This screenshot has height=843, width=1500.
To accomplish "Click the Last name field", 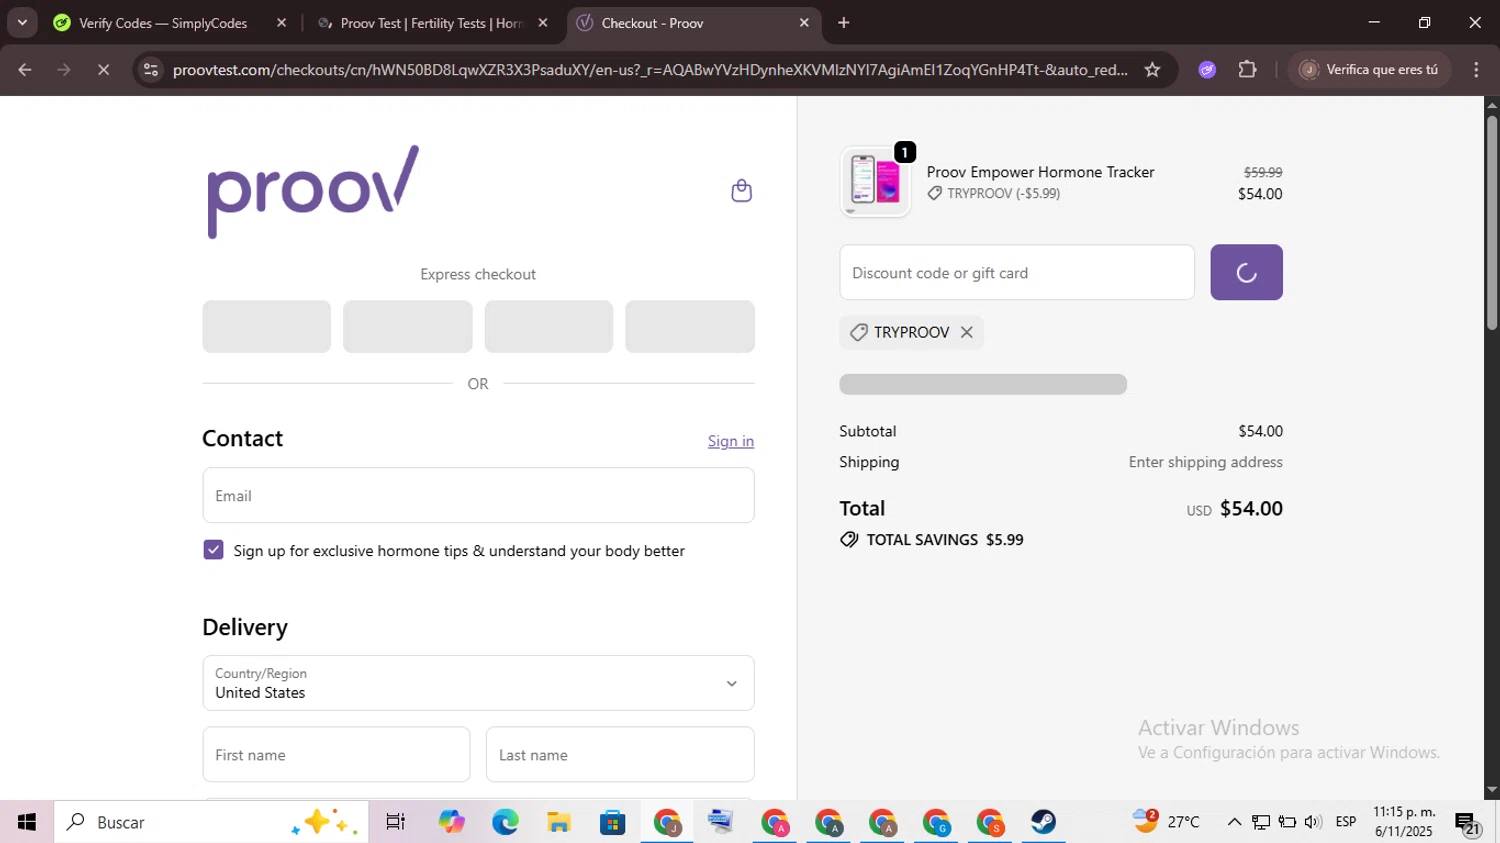I will (x=620, y=754).
